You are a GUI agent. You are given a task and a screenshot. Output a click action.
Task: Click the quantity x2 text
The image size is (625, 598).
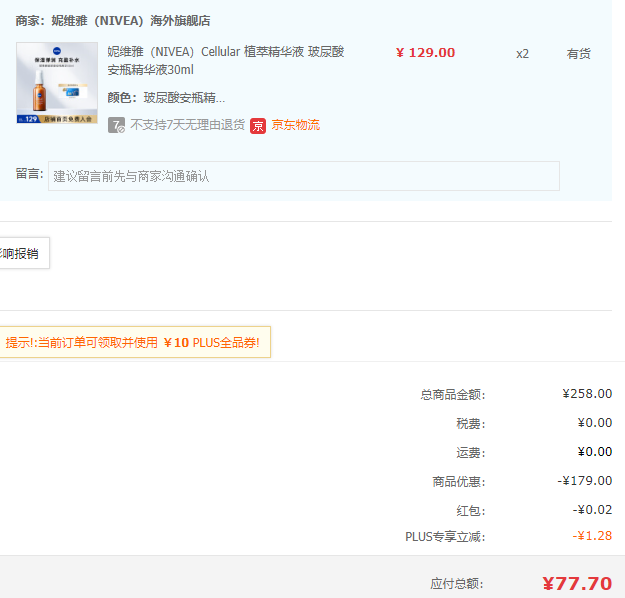(522, 54)
